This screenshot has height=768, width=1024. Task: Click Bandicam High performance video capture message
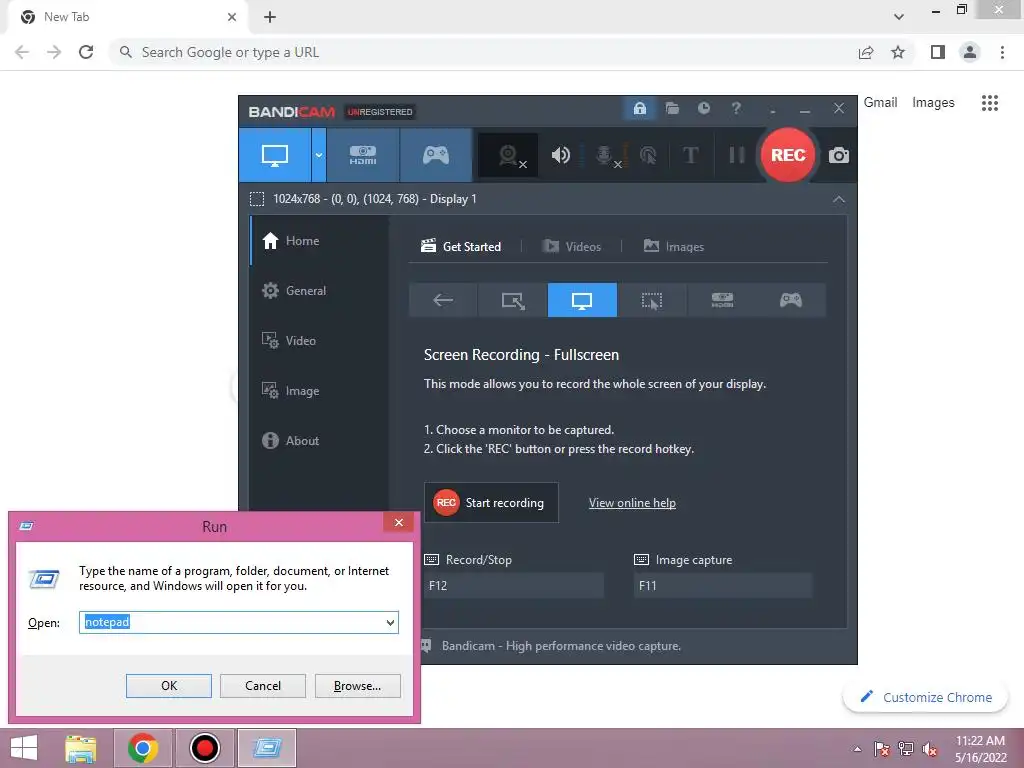561,646
